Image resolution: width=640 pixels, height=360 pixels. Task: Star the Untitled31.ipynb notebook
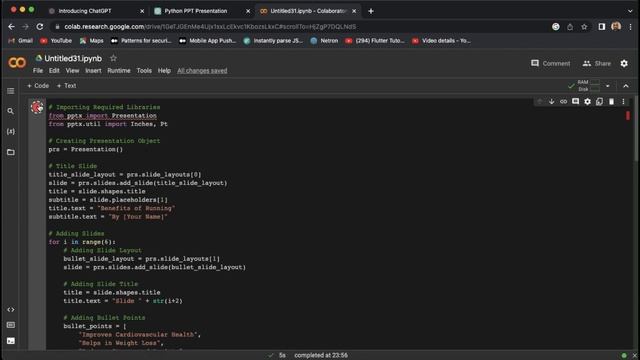click(x=113, y=58)
